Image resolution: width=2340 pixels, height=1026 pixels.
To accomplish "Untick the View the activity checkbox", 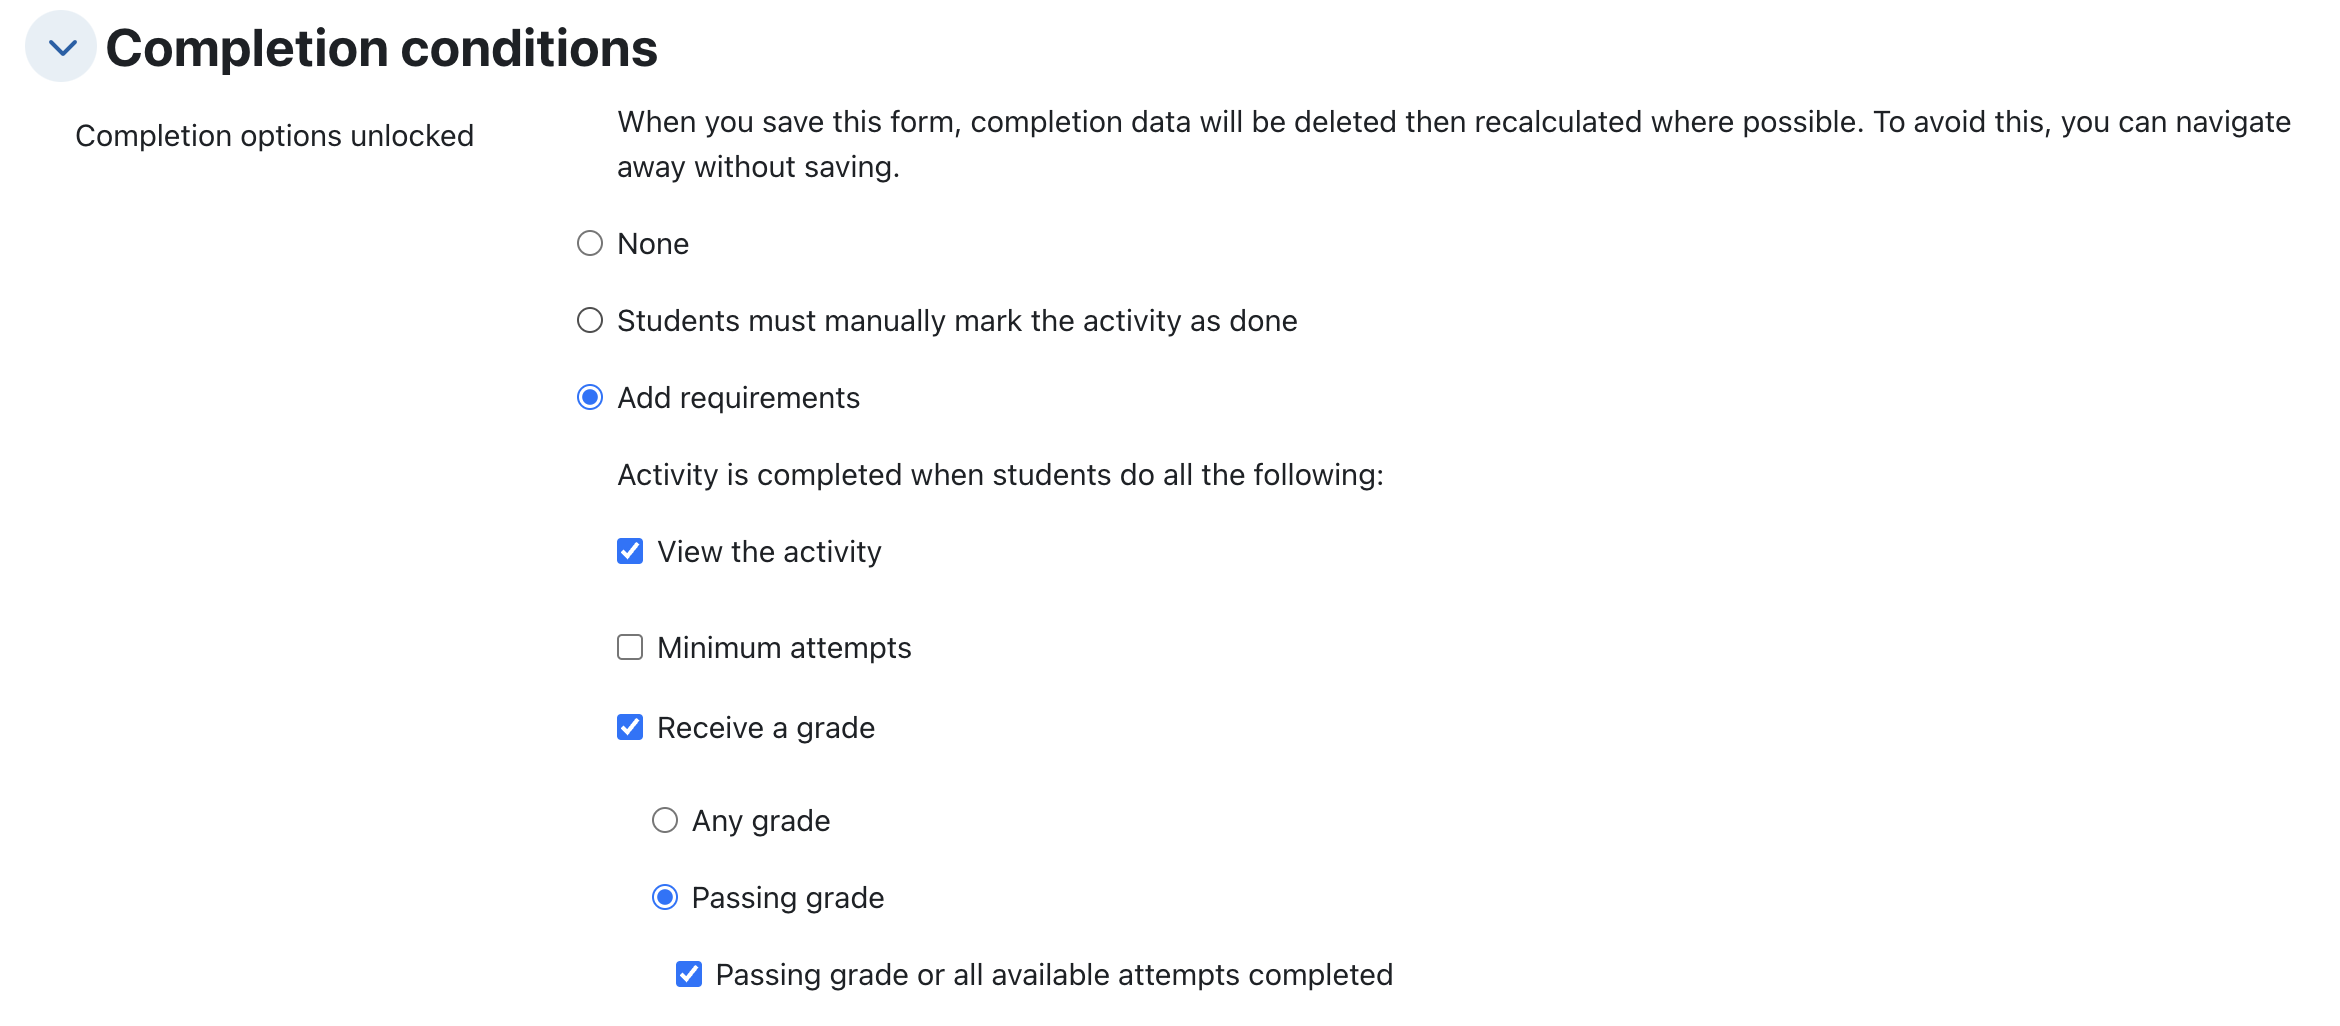I will 630,551.
